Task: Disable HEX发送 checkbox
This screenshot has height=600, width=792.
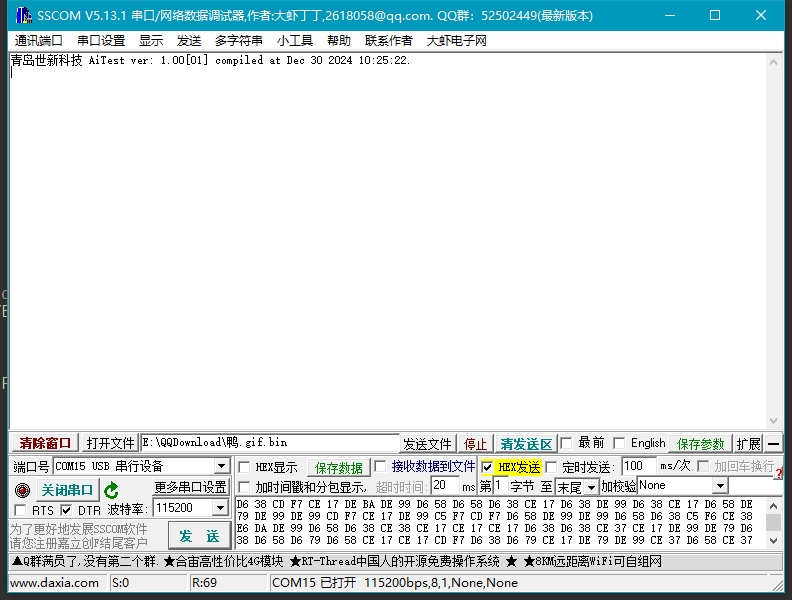Action: coord(487,467)
